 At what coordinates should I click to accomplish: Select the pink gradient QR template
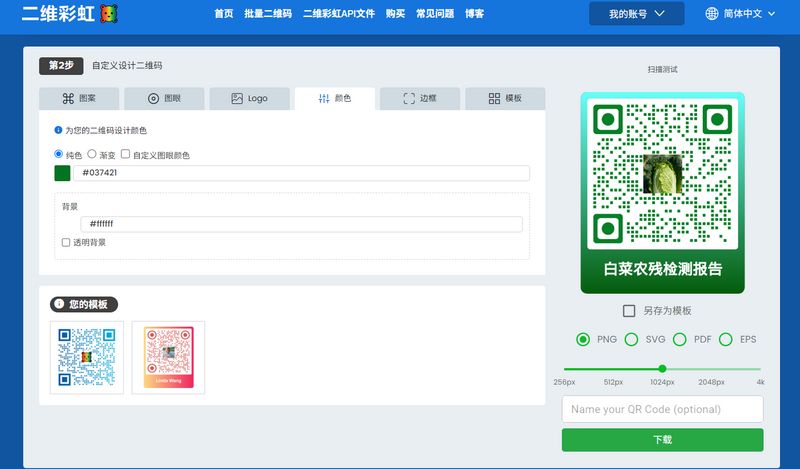click(x=168, y=357)
